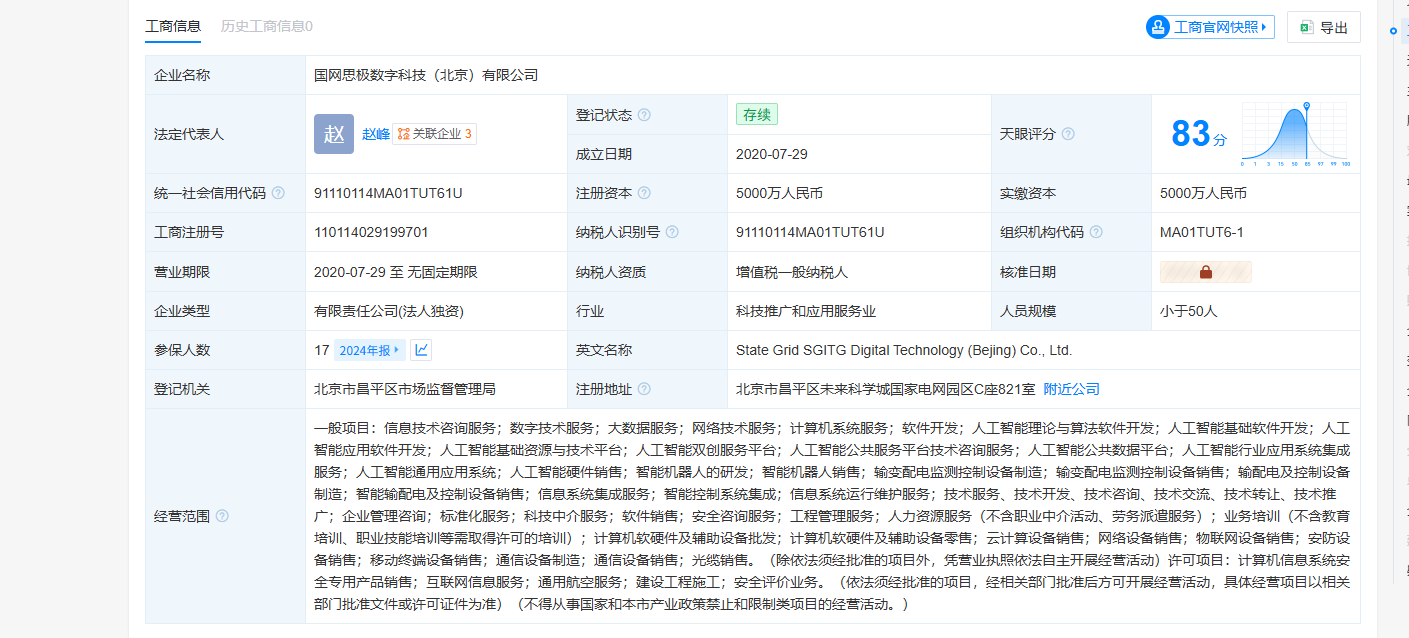Screen dimensions: 1409x638
Task: Open 关联企业 3 related companies tag
Action: click(x=435, y=134)
